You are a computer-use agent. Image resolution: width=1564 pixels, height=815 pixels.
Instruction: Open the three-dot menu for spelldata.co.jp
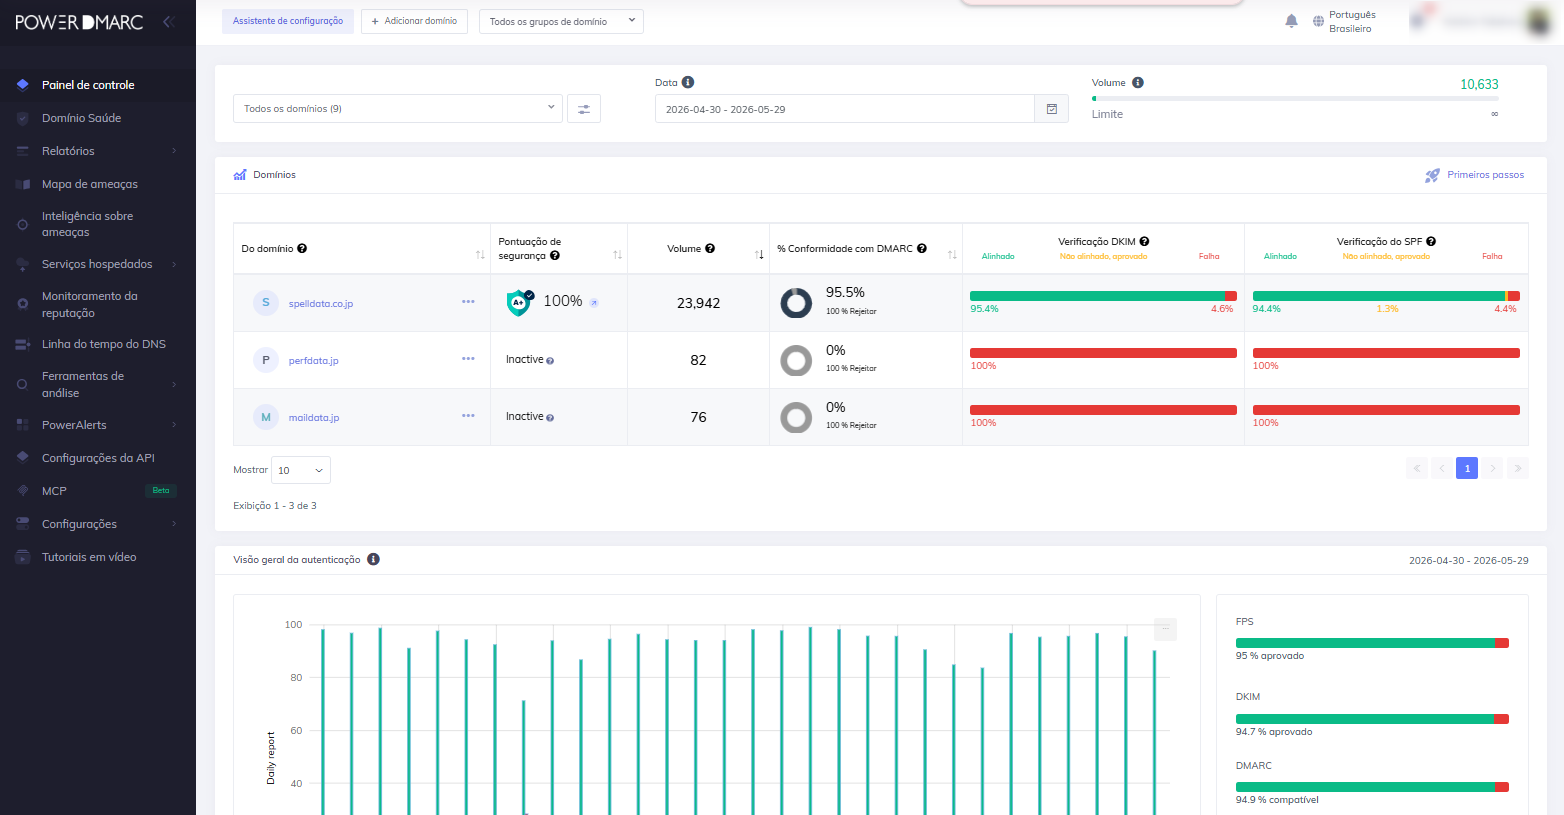tap(468, 302)
